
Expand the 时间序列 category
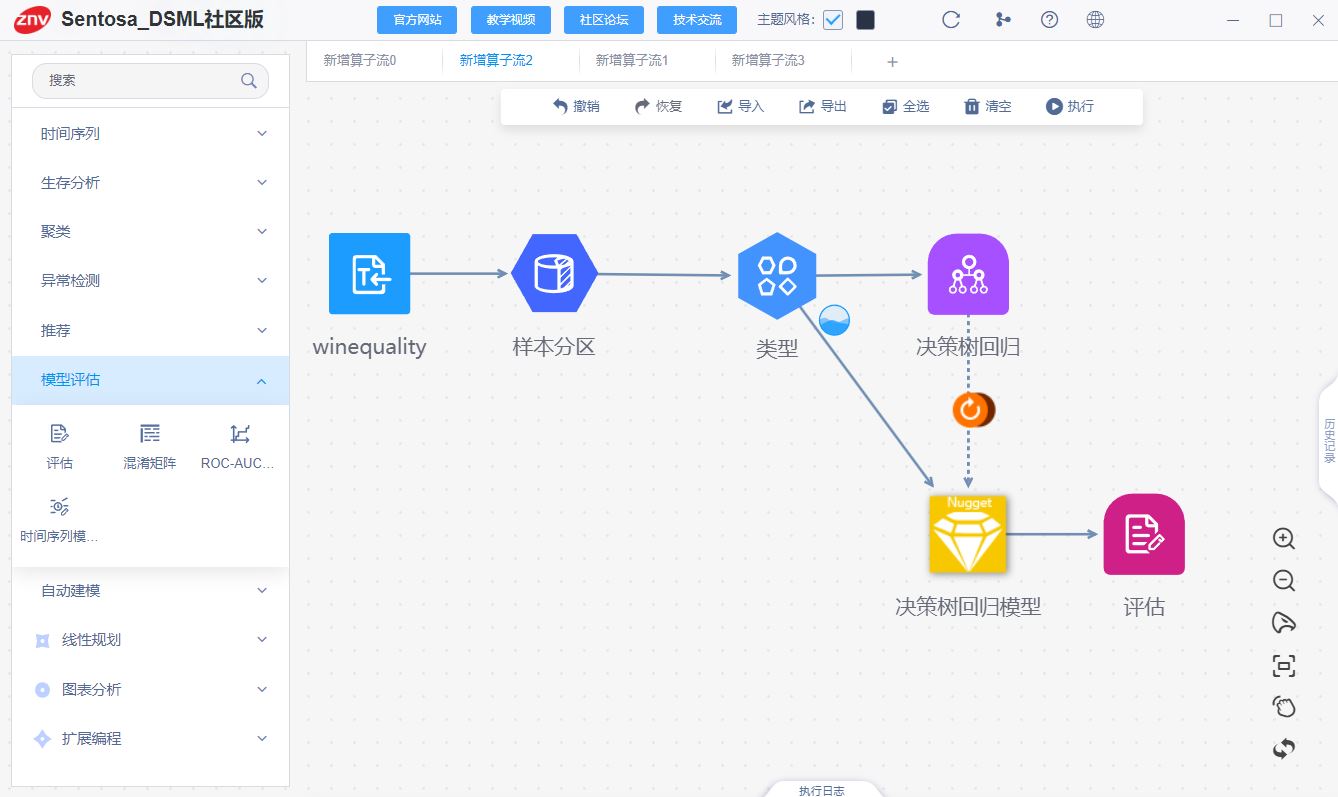coord(150,134)
